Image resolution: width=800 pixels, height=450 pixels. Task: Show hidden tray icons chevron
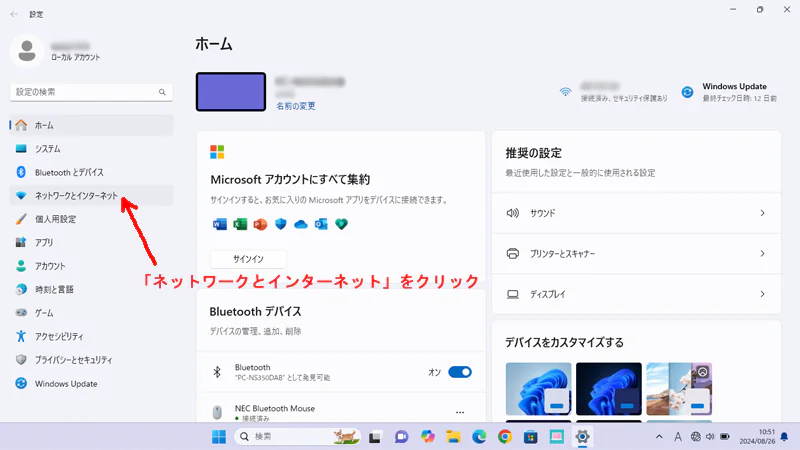(659, 437)
